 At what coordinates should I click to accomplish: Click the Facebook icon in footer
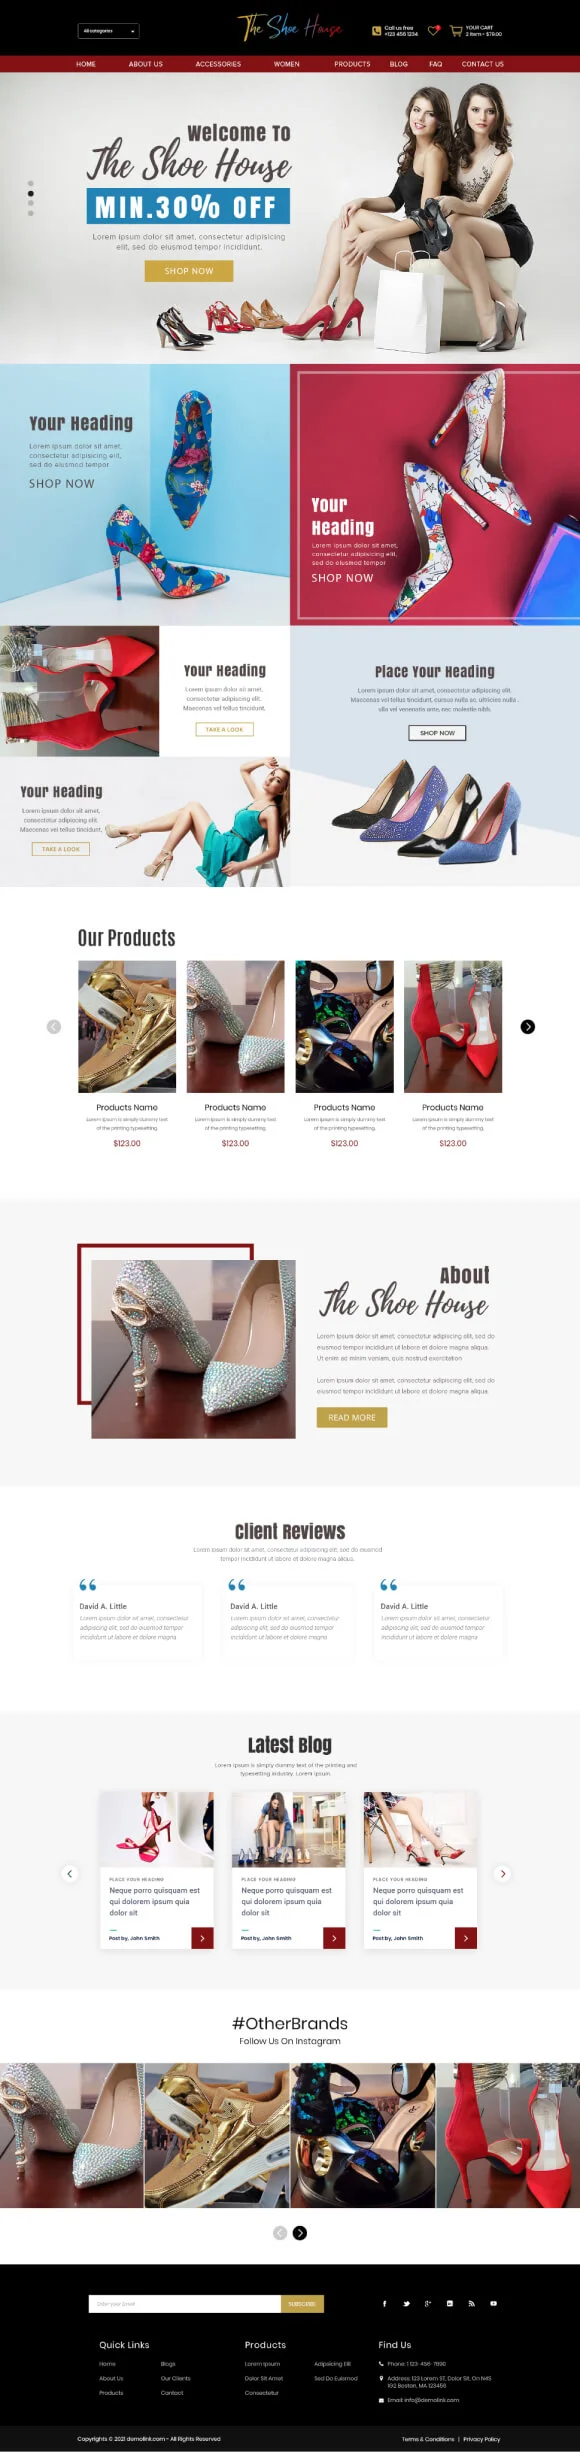click(384, 2303)
